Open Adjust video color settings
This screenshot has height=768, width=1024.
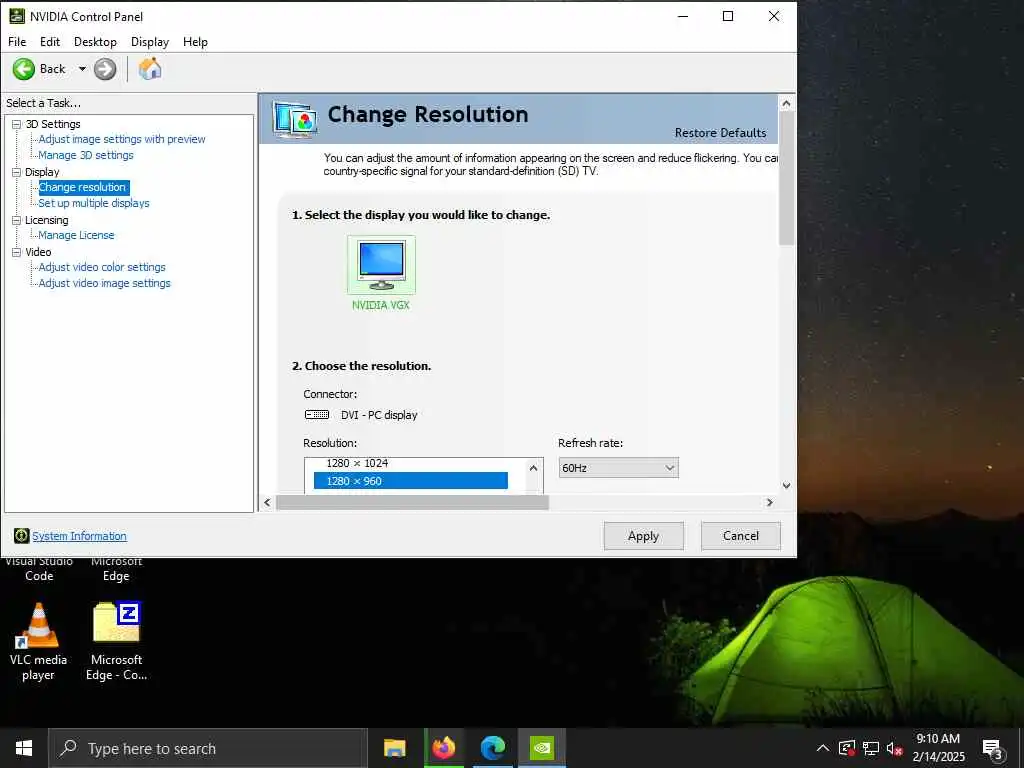click(102, 267)
